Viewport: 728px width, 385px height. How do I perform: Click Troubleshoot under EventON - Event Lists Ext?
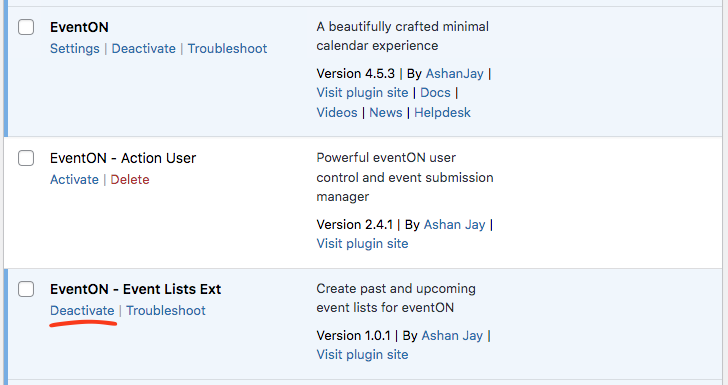click(166, 310)
